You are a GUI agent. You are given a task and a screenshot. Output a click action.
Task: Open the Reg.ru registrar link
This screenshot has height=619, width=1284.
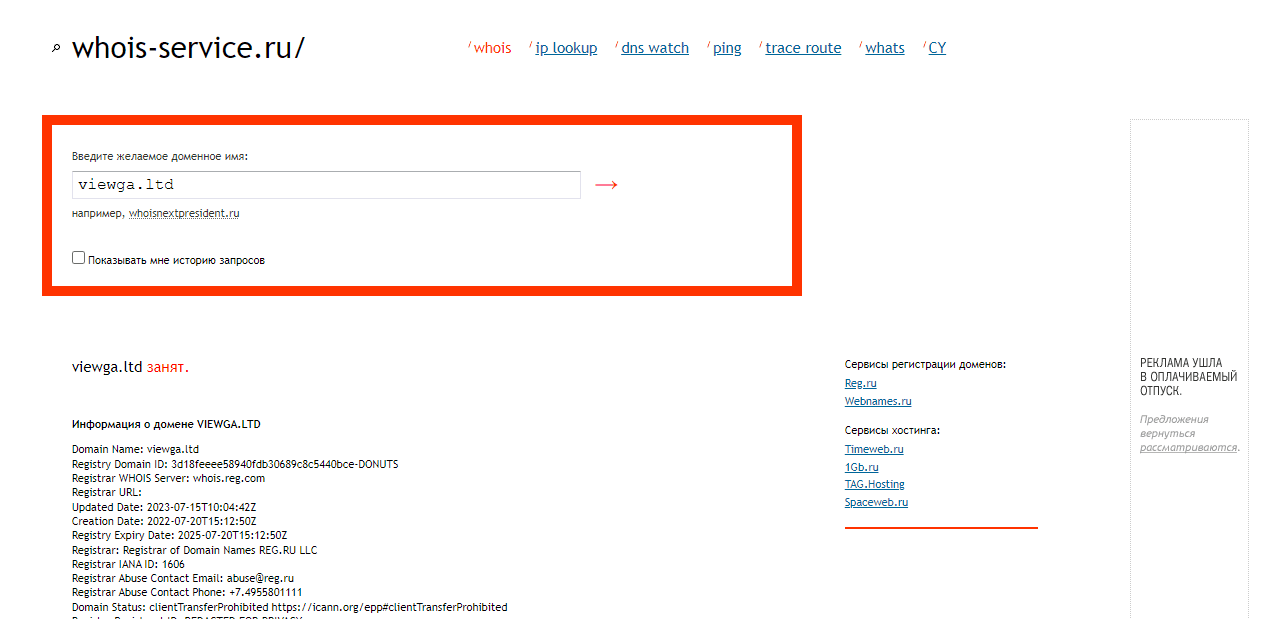coord(860,384)
